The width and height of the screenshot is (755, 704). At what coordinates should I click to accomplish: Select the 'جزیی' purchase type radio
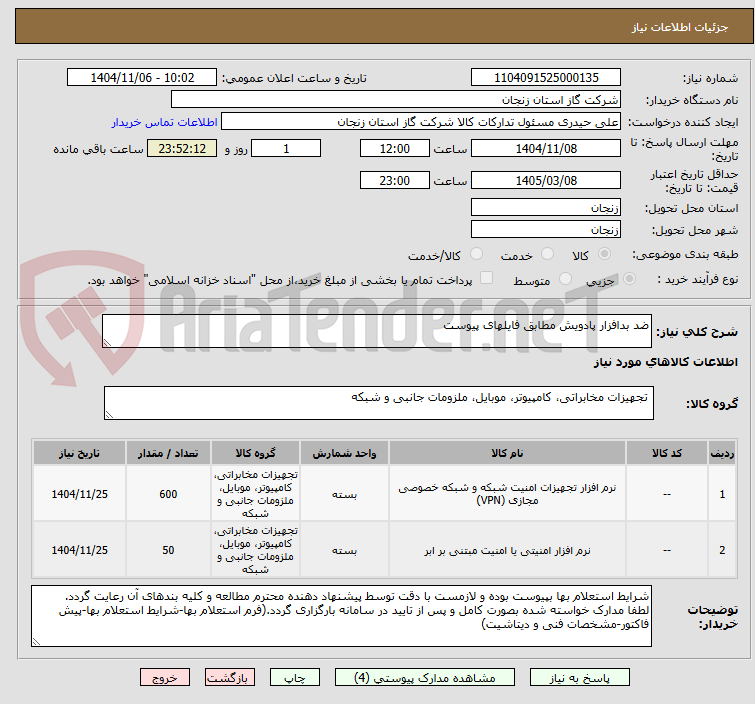[x=629, y=279]
